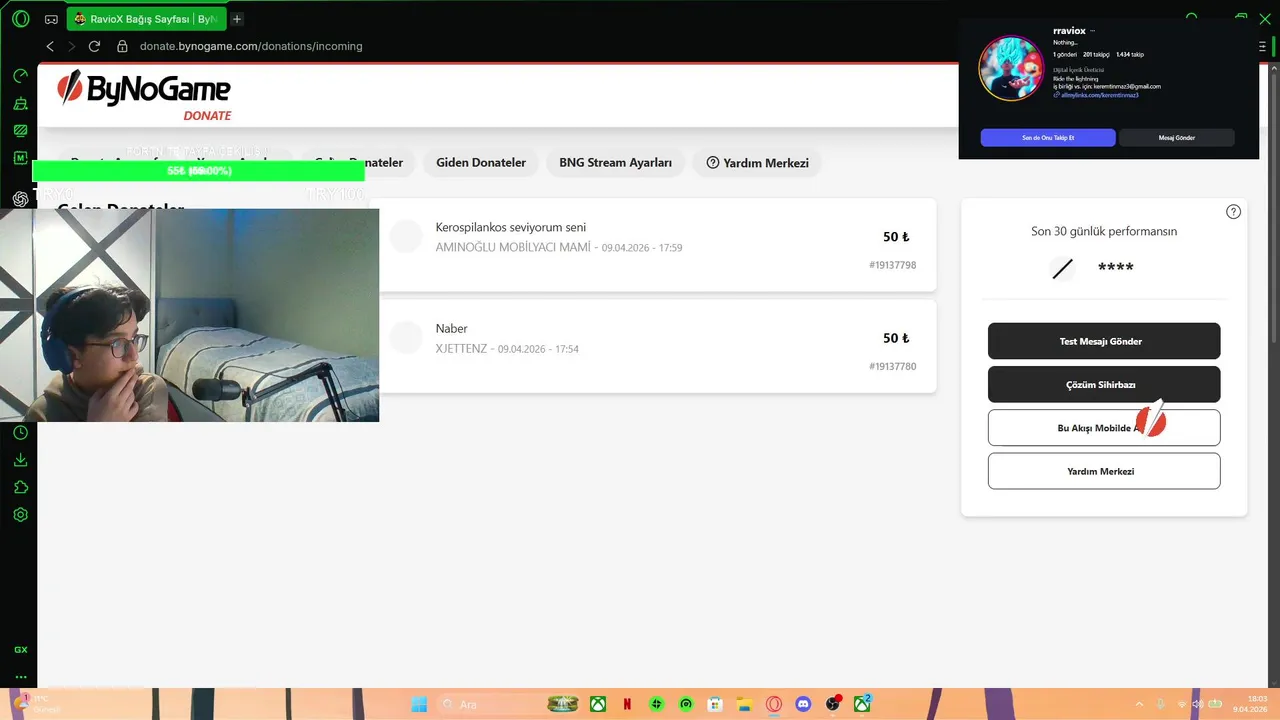The width and height of the screenshot is (1280, 720).
Task: Open Downloads in the sidebar
Action: [x=20, y=460]
